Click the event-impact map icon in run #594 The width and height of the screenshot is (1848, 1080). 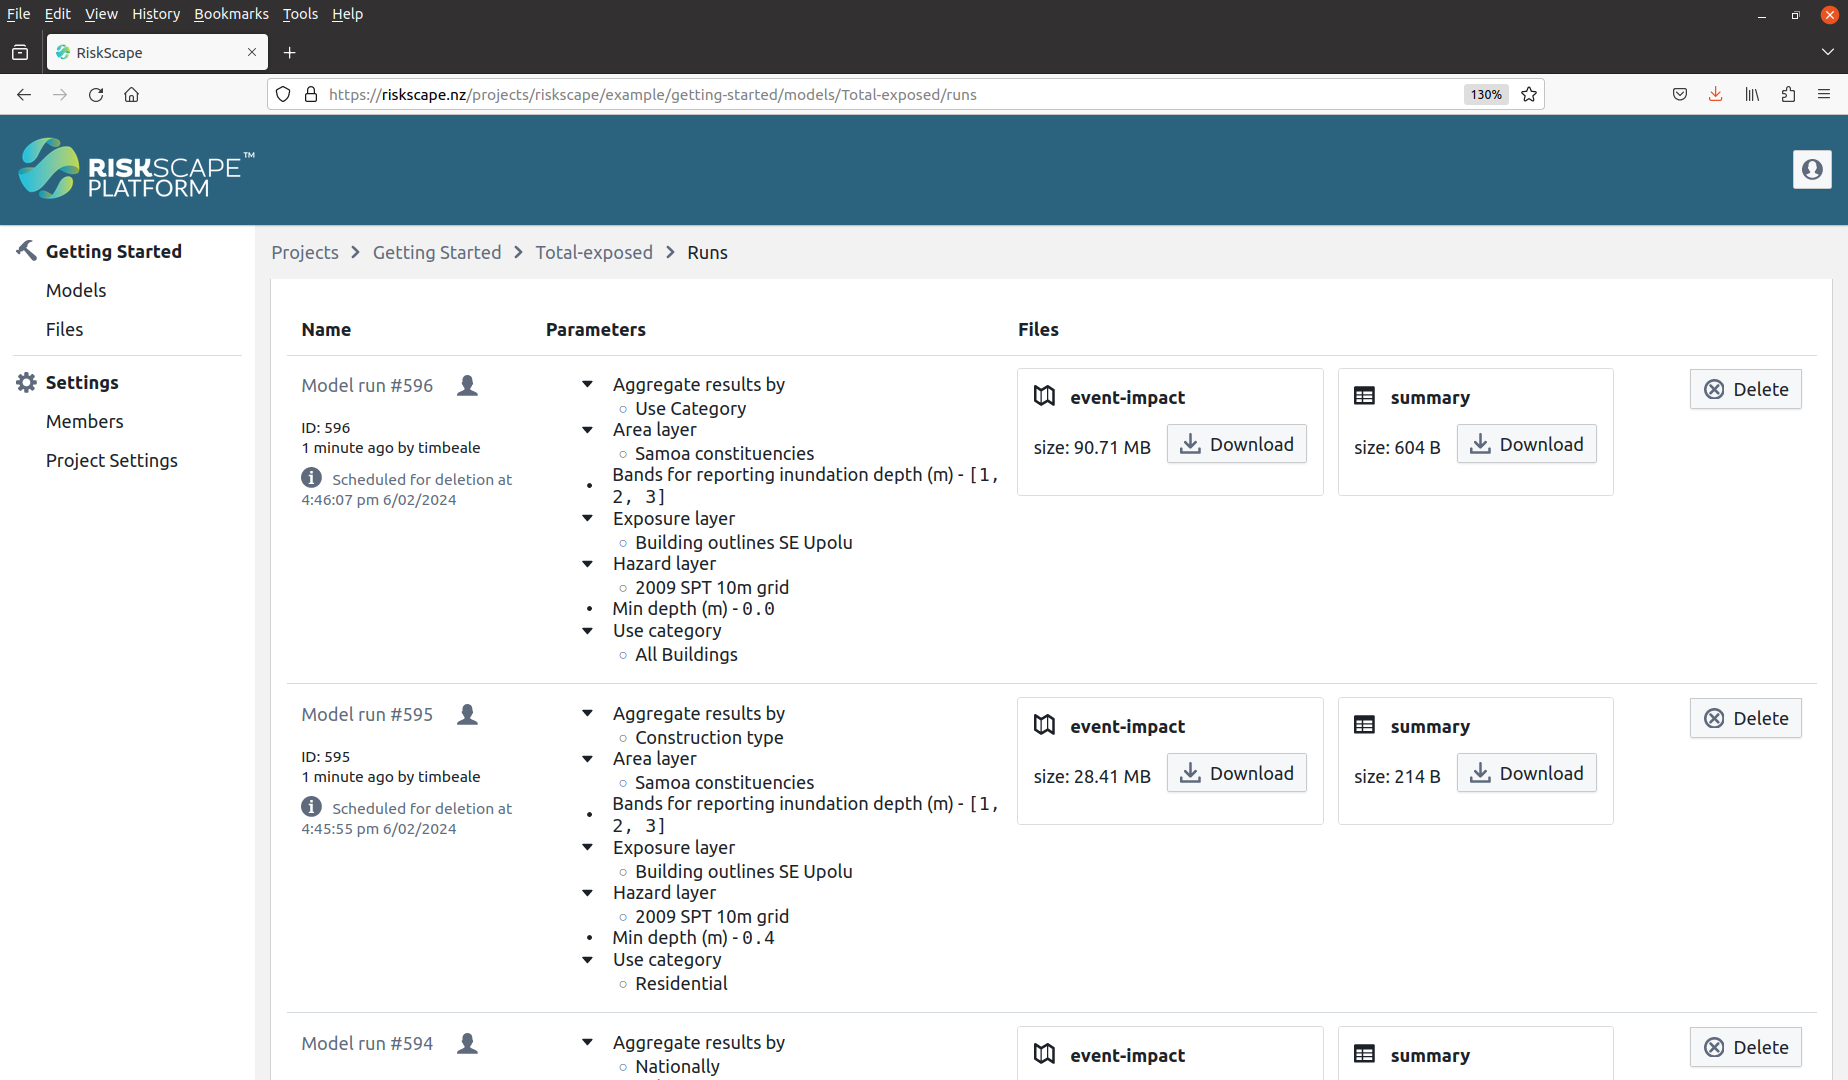click(1044, 1054)
